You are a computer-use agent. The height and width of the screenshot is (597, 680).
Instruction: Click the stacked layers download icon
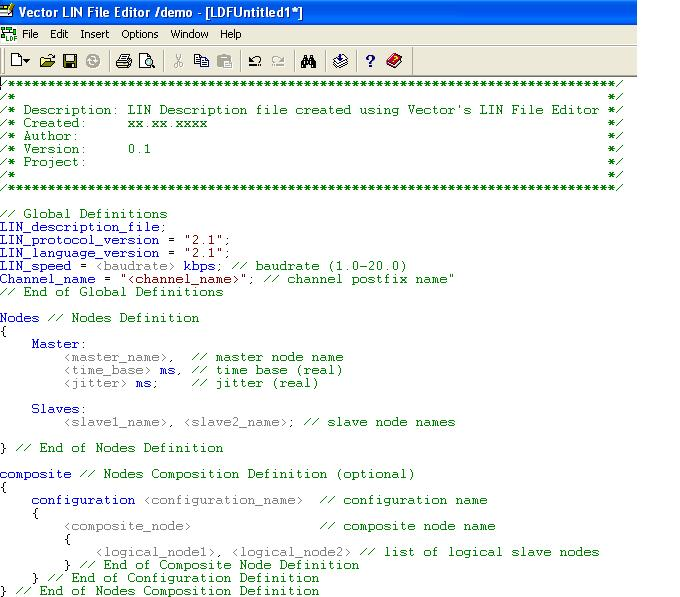click(340, 61)
